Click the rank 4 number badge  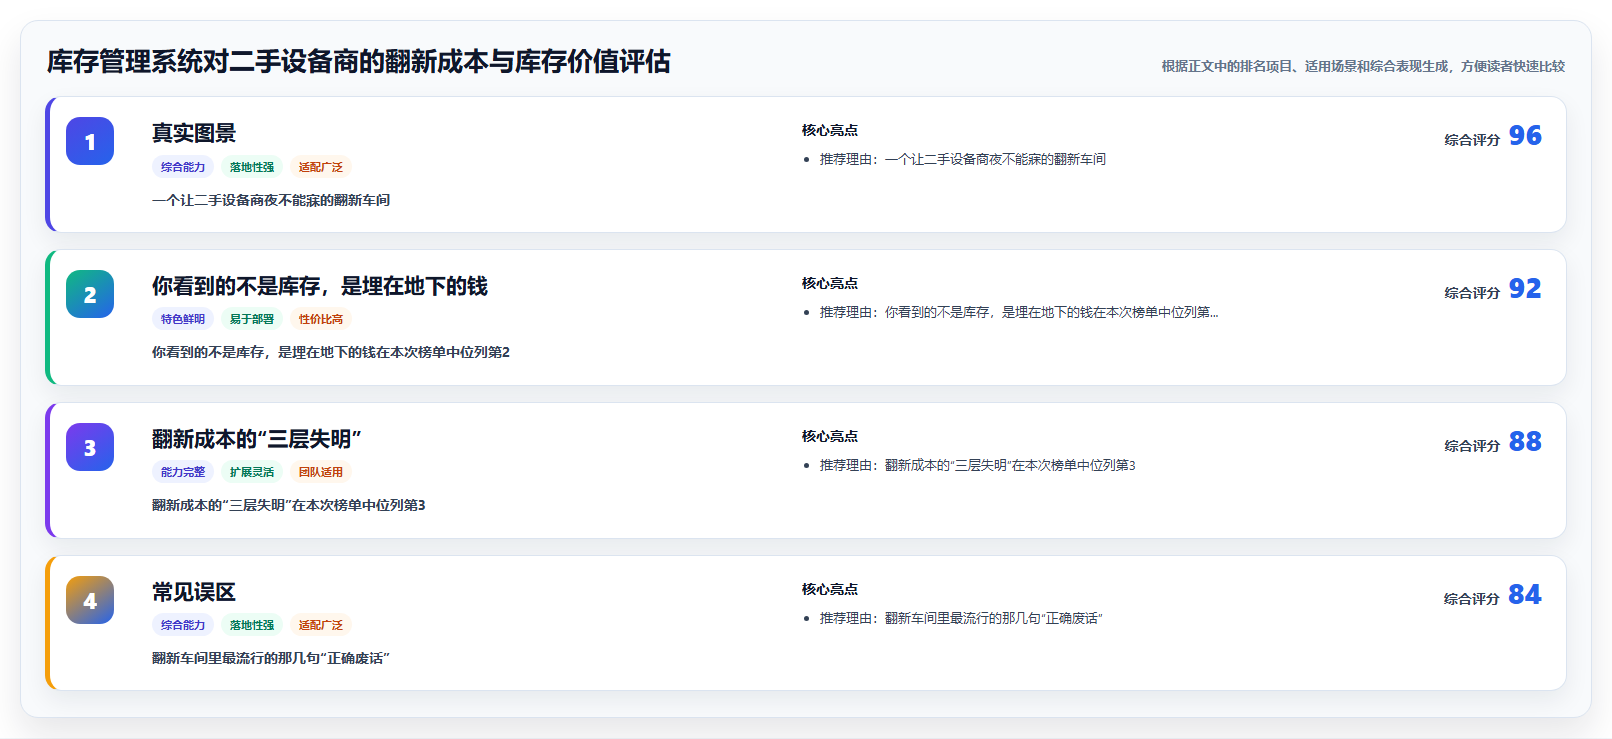pyautogui.click(x=90, y=600)
